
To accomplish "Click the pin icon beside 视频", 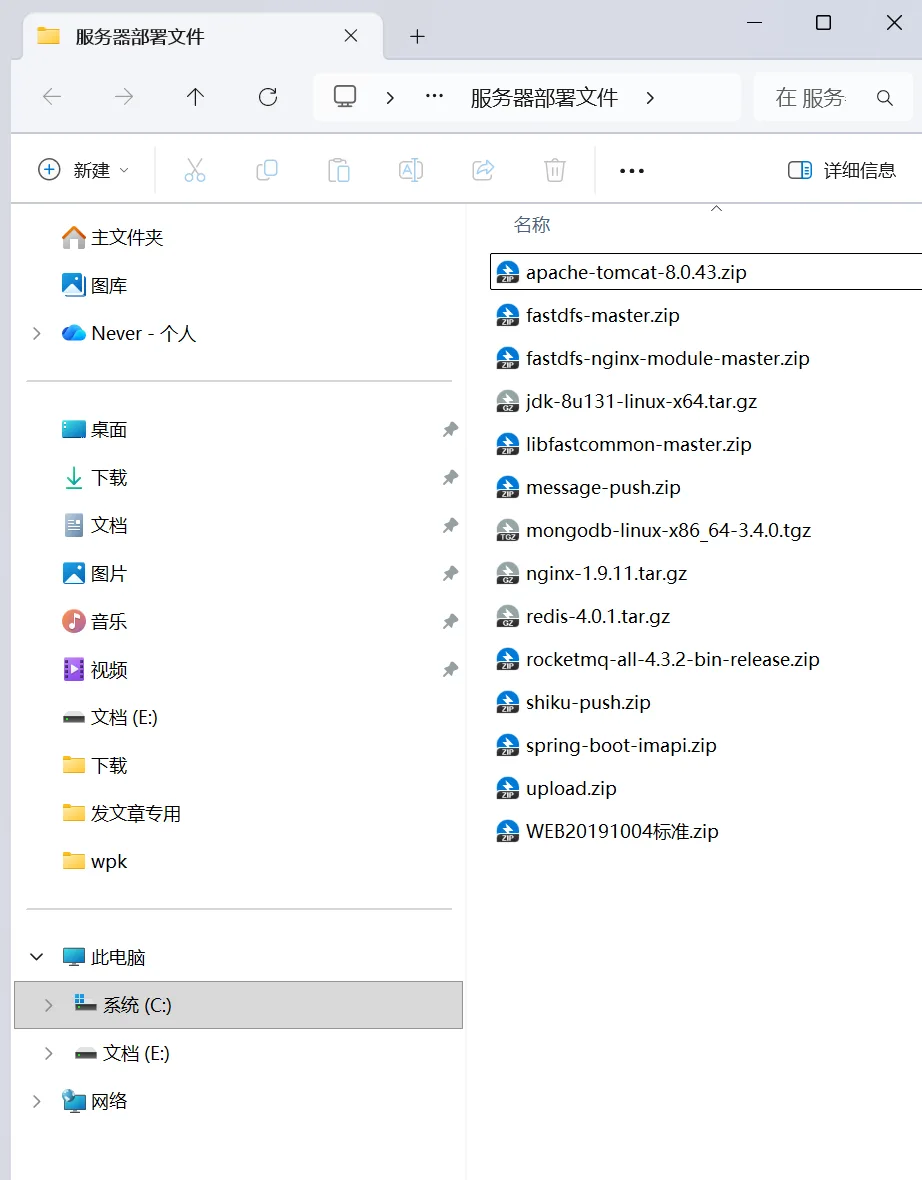I will (x=450, y=670).
